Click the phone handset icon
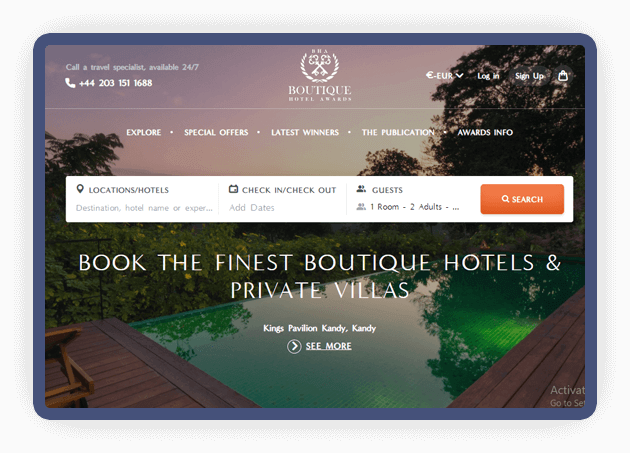Viewport: 630px width, 453px height. [x=70, y=83]
